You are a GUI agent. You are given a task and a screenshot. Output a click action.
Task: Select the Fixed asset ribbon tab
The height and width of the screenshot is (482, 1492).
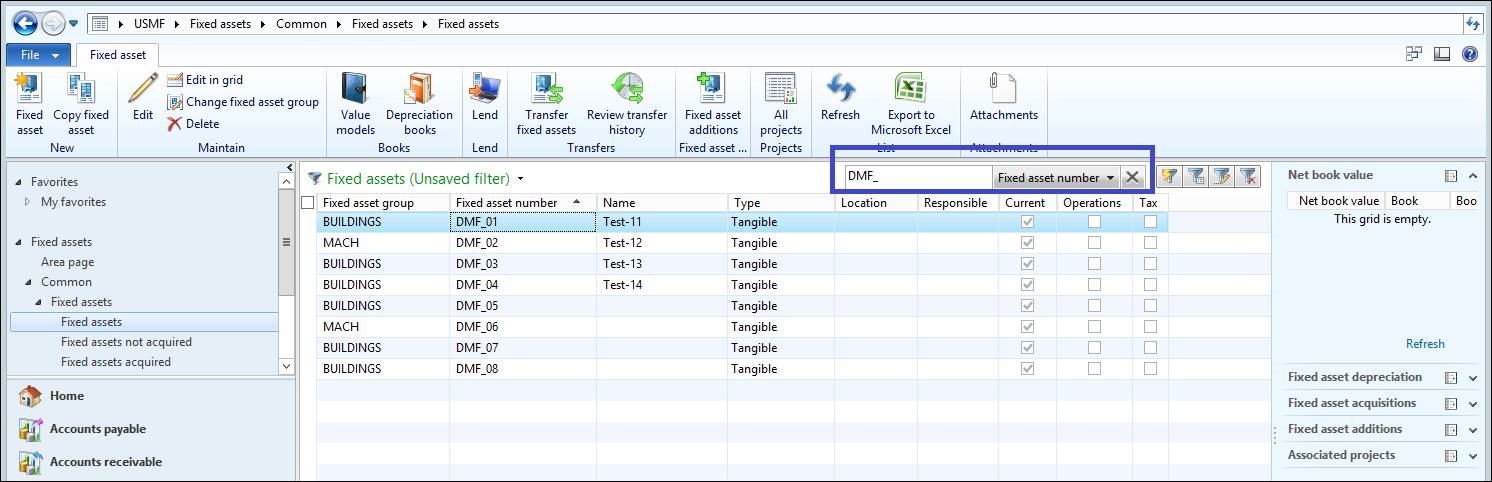(118, 55)
